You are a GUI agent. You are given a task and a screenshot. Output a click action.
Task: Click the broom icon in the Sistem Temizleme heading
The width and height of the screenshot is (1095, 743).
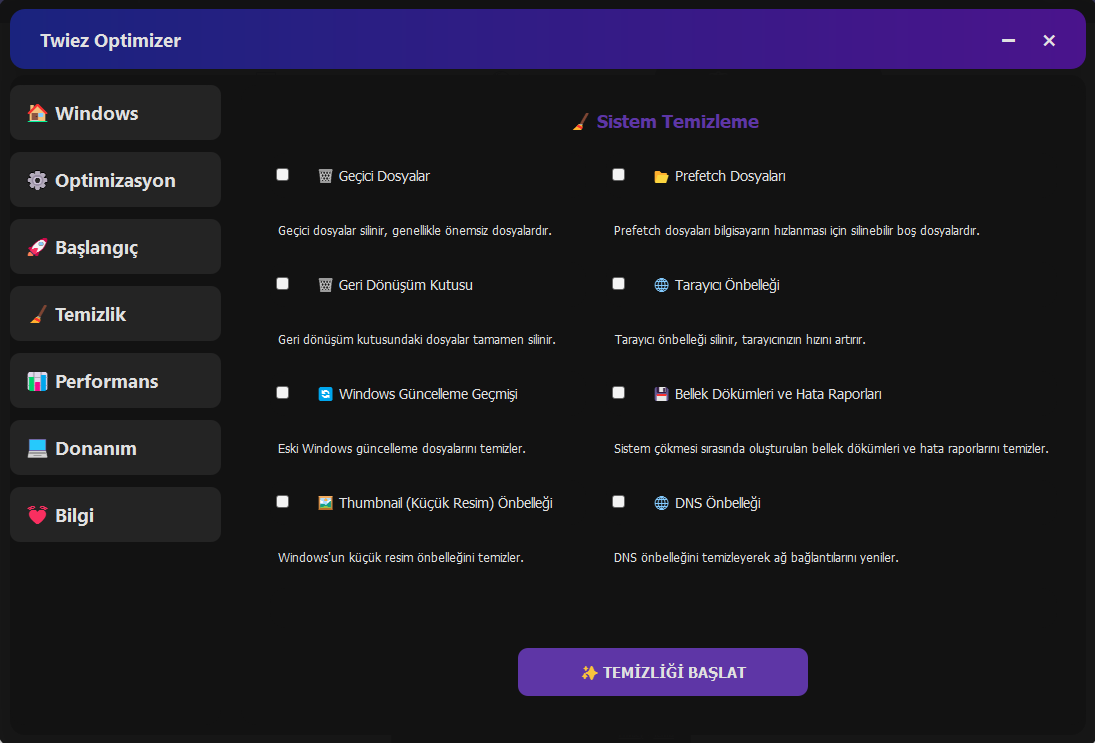[580, 122]
